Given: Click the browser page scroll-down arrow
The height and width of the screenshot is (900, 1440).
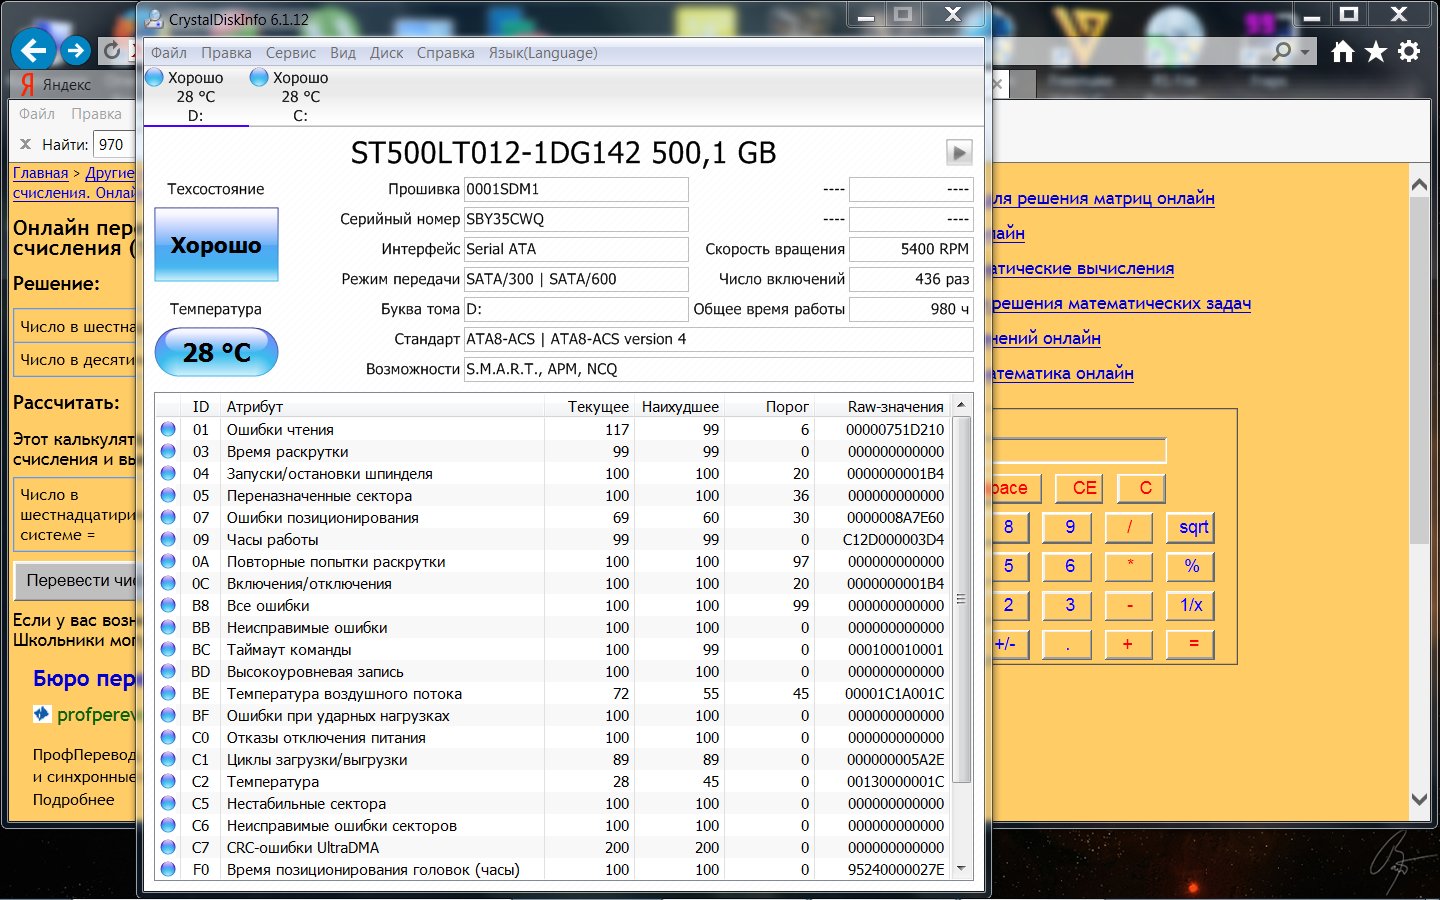Looking at the screenshot, I should click(x=1419, y=798).
